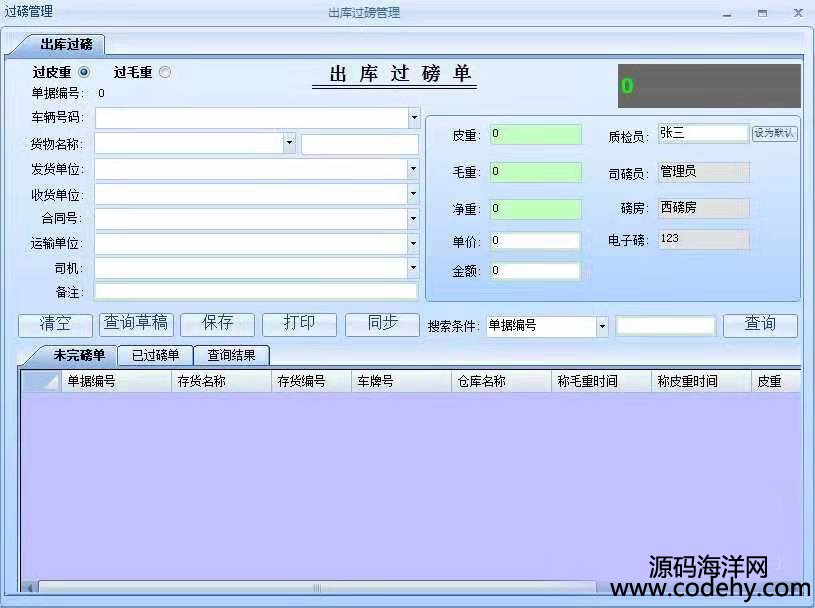Screen dimensions: 815x608
Task: Click the scrollbar left arrow in the table
Action: (30, 587)
